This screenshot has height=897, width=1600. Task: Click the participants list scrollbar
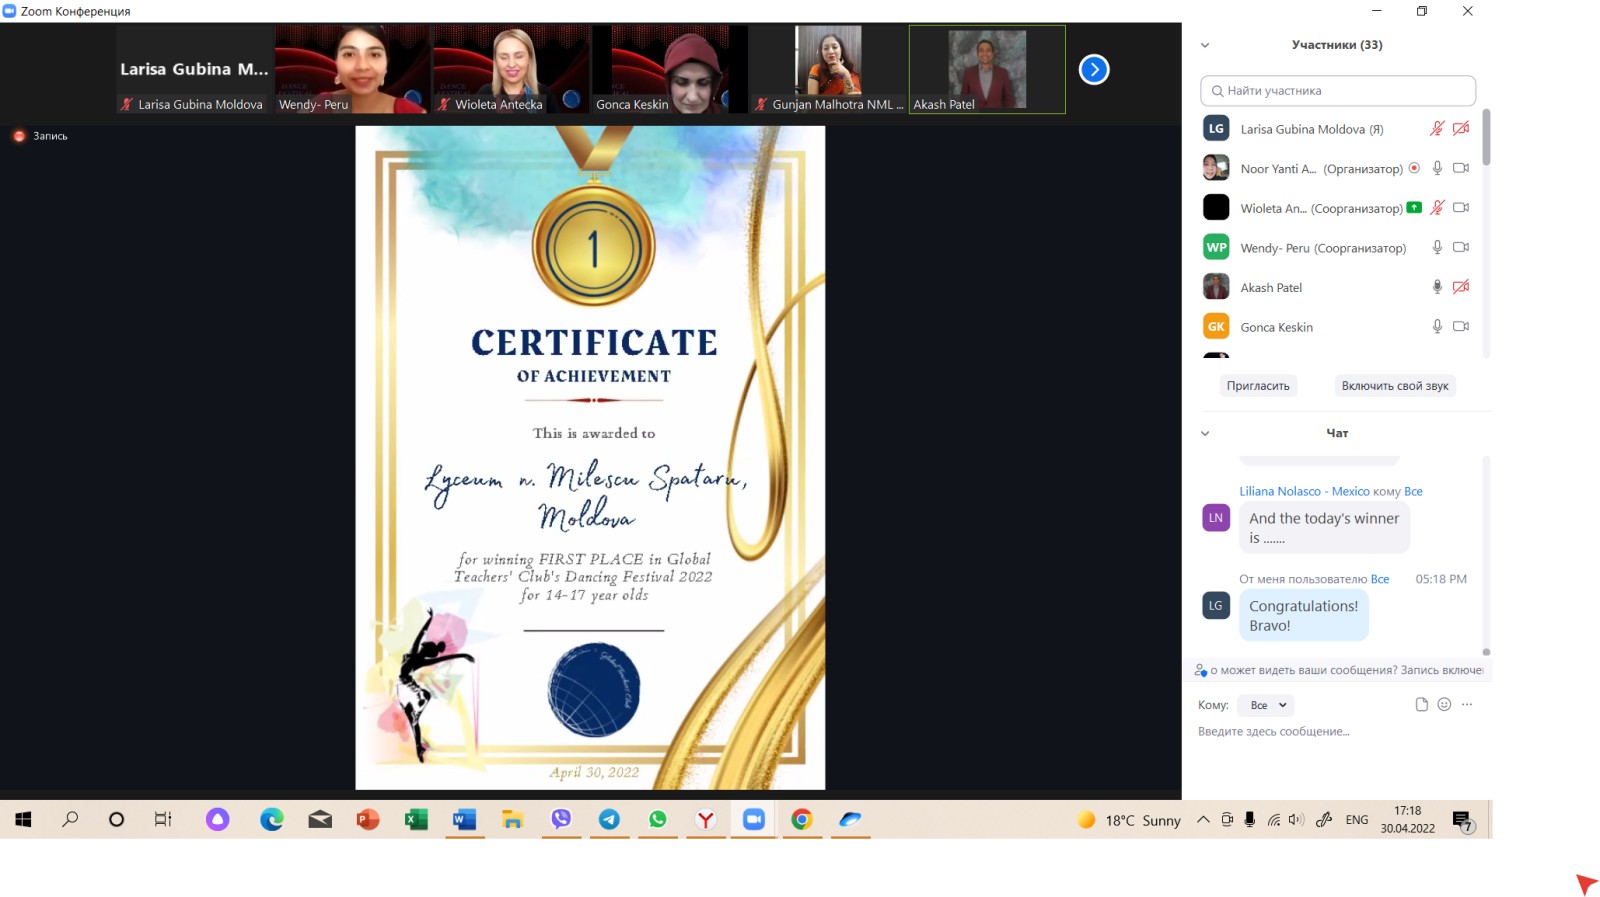coord(1486,140)
